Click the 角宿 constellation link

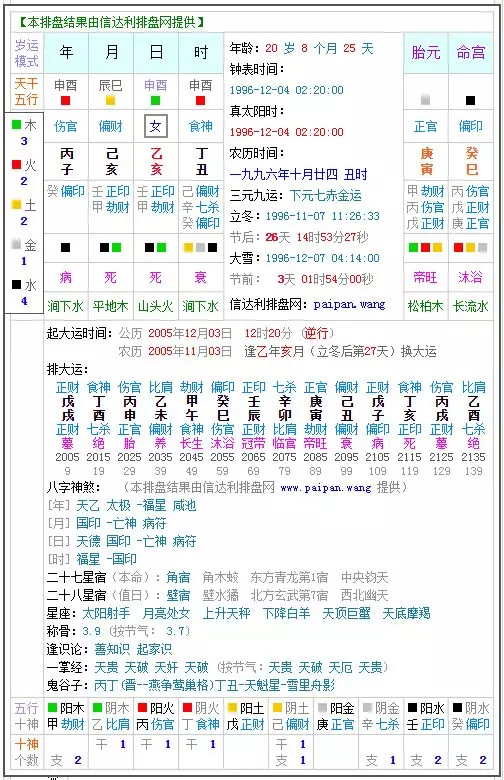[x=178, y=578]
